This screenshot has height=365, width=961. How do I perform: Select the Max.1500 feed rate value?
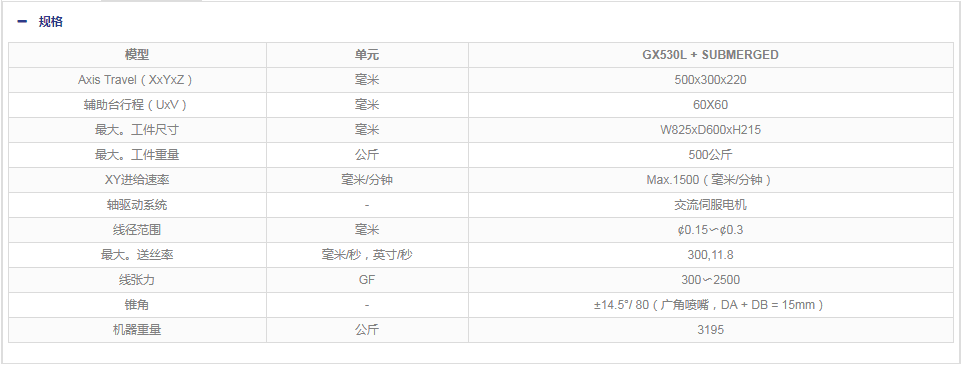tap(710, 180)
